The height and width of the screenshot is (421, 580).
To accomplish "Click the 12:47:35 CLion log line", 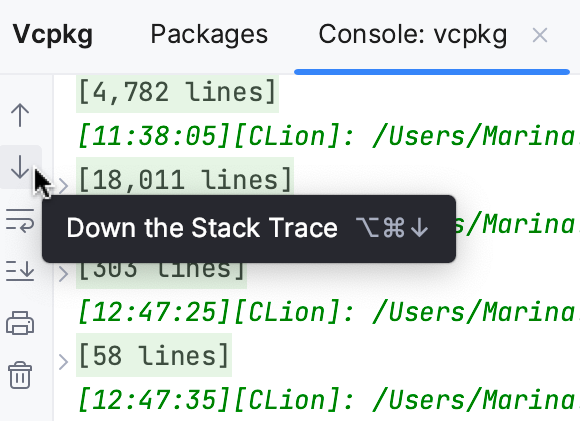I will (x=328, y=400).
